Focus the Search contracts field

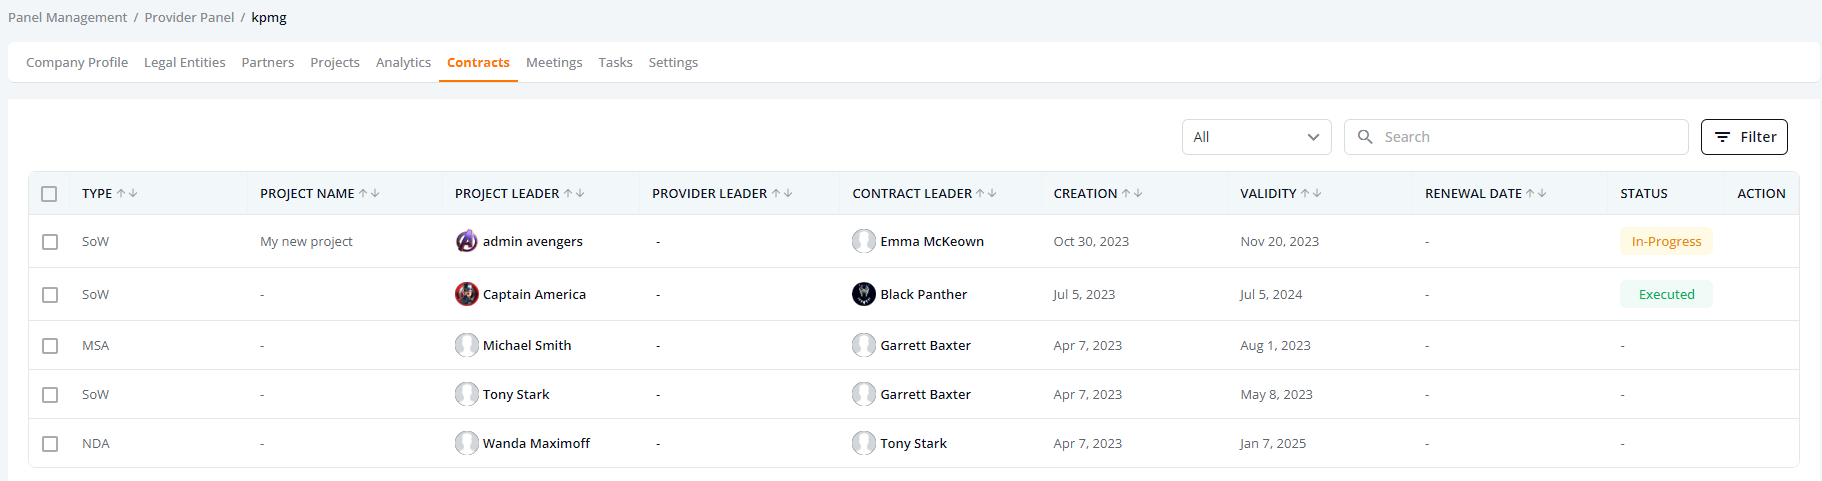tap(1516, 137)
